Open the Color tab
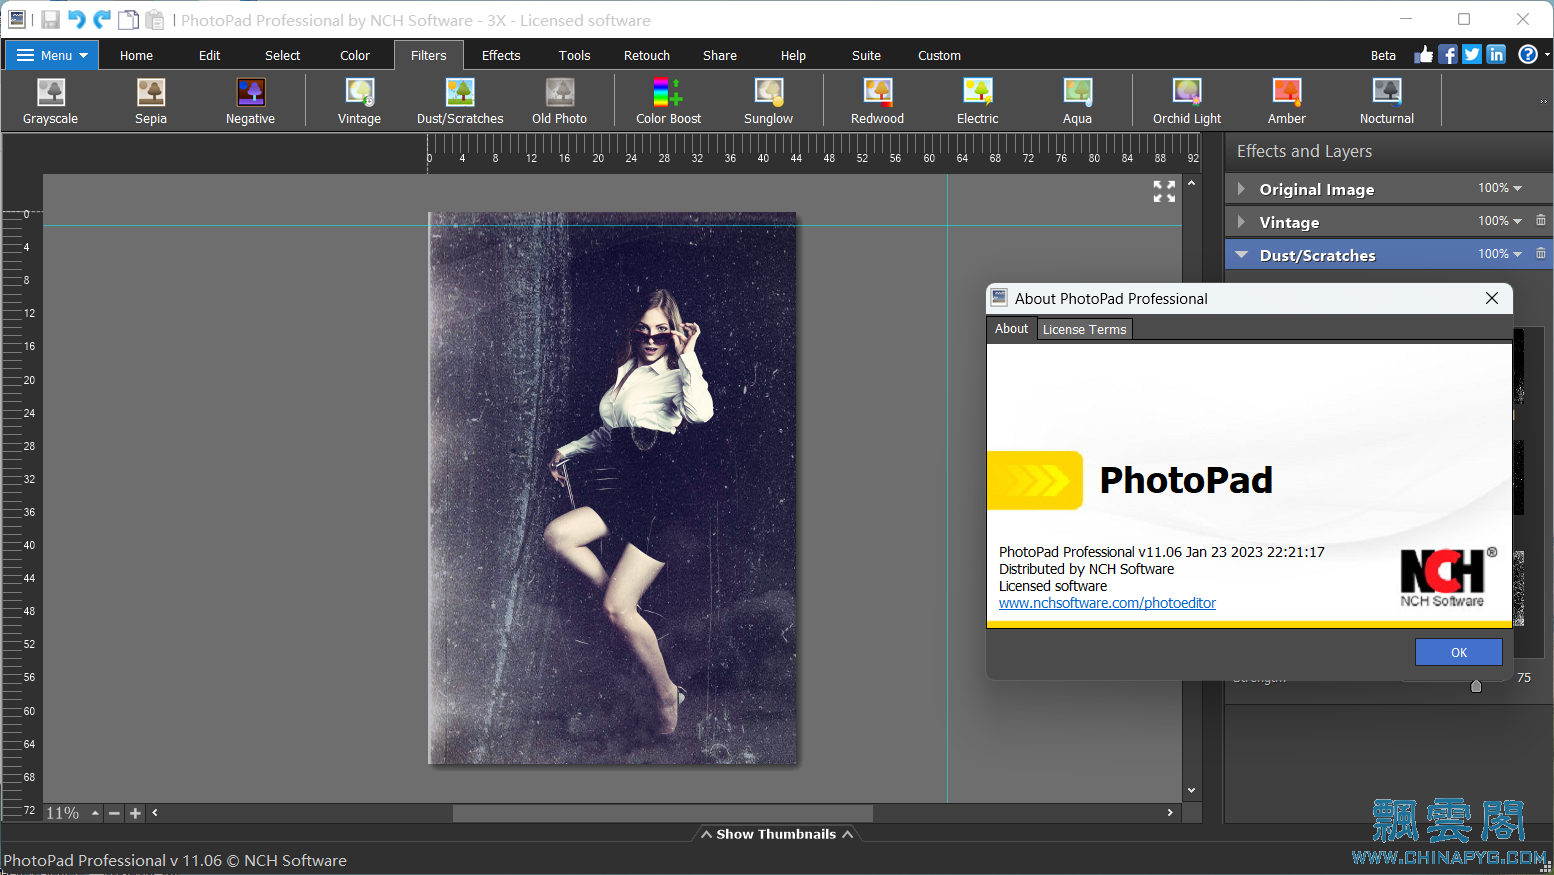The width and height of the screenshot is (1554, 875). 355,55
